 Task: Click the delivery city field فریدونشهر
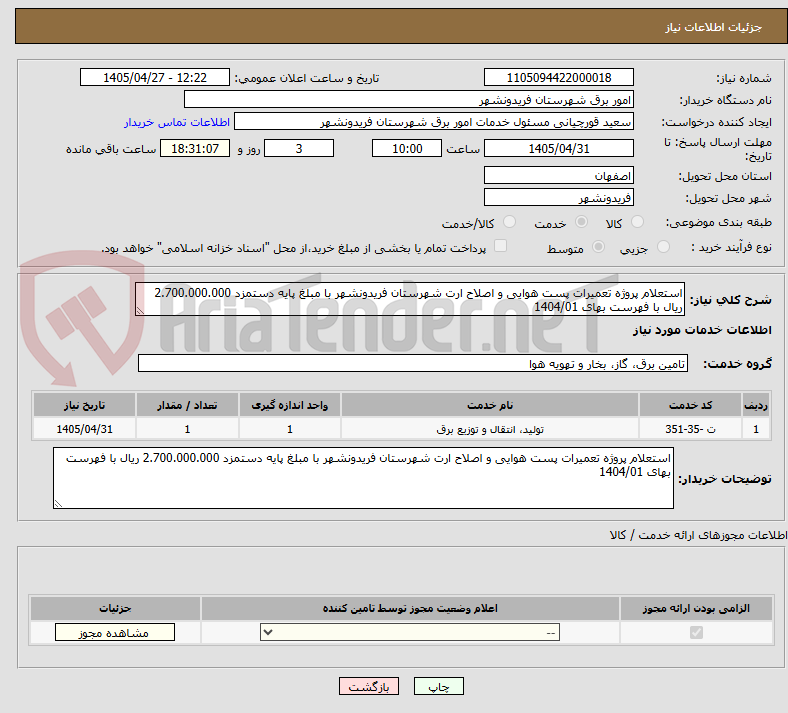[558, 197]
